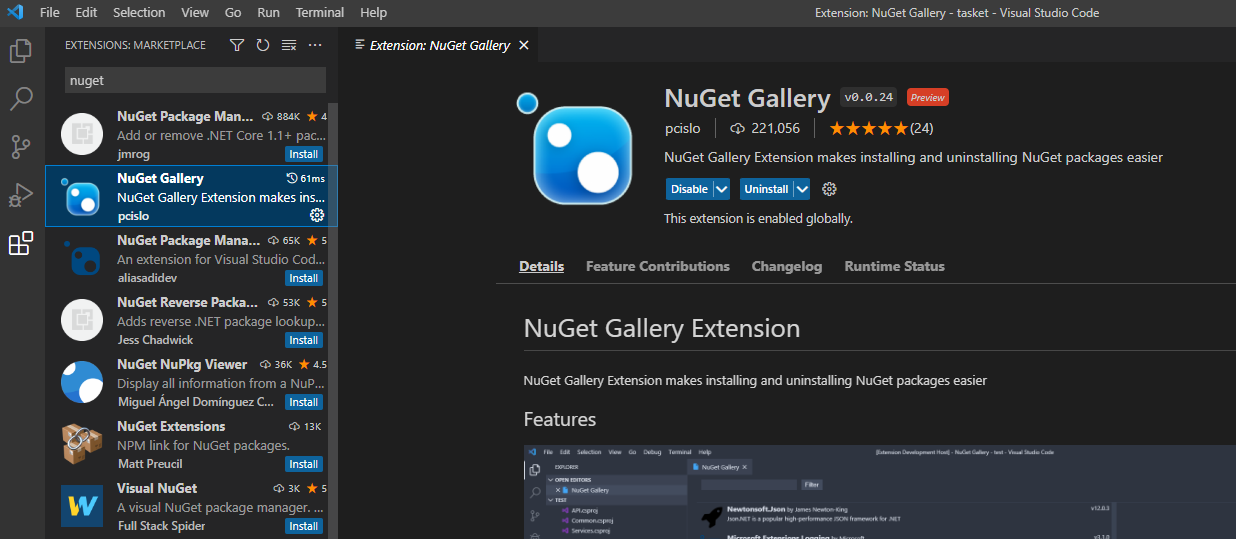Switch to the Runtime Status tab

(x=894, y=266)
